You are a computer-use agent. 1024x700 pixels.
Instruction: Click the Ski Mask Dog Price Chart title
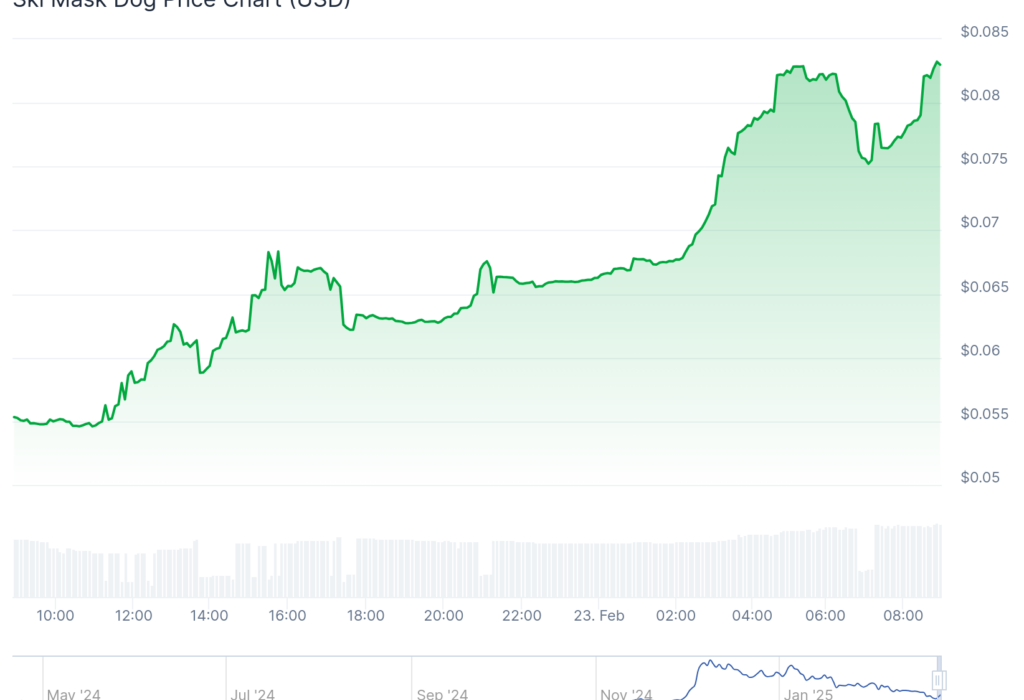[180, 3]
